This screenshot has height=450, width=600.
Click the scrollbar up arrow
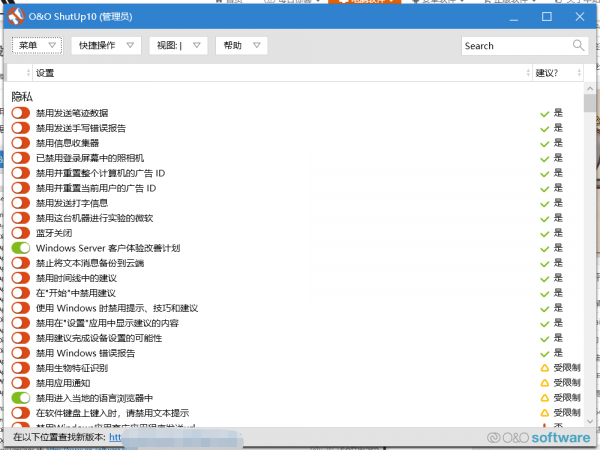(590, 88)
